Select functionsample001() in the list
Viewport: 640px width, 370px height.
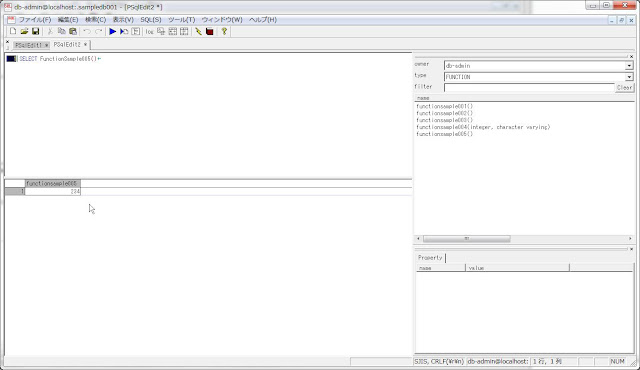coord(444,106)
